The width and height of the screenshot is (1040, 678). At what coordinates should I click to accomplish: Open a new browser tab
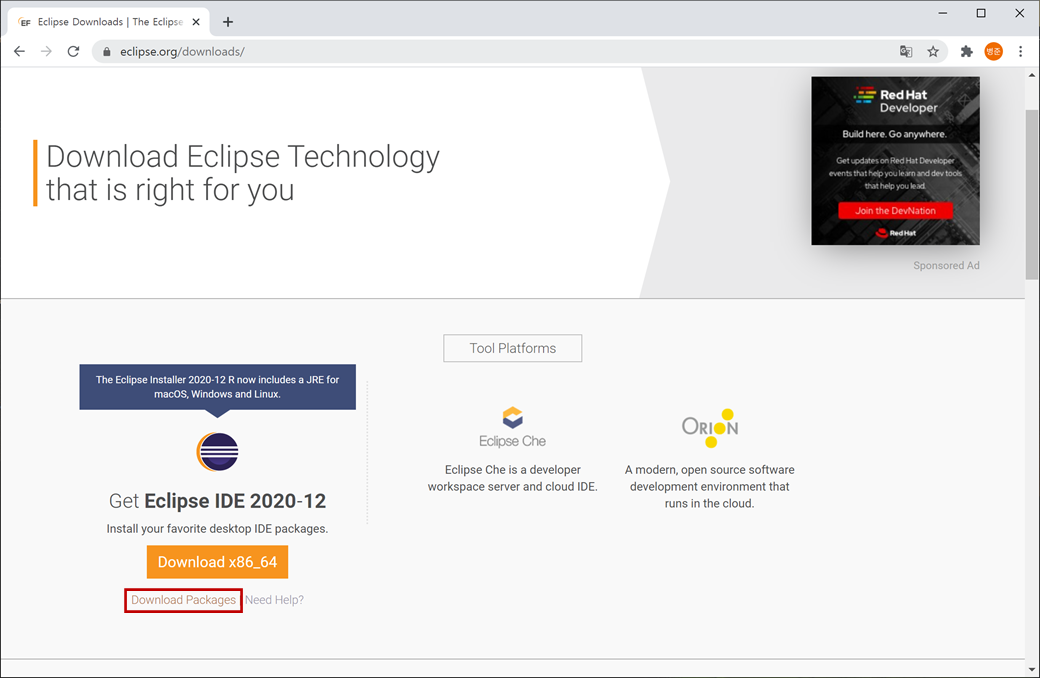click(x=228, y=22)
